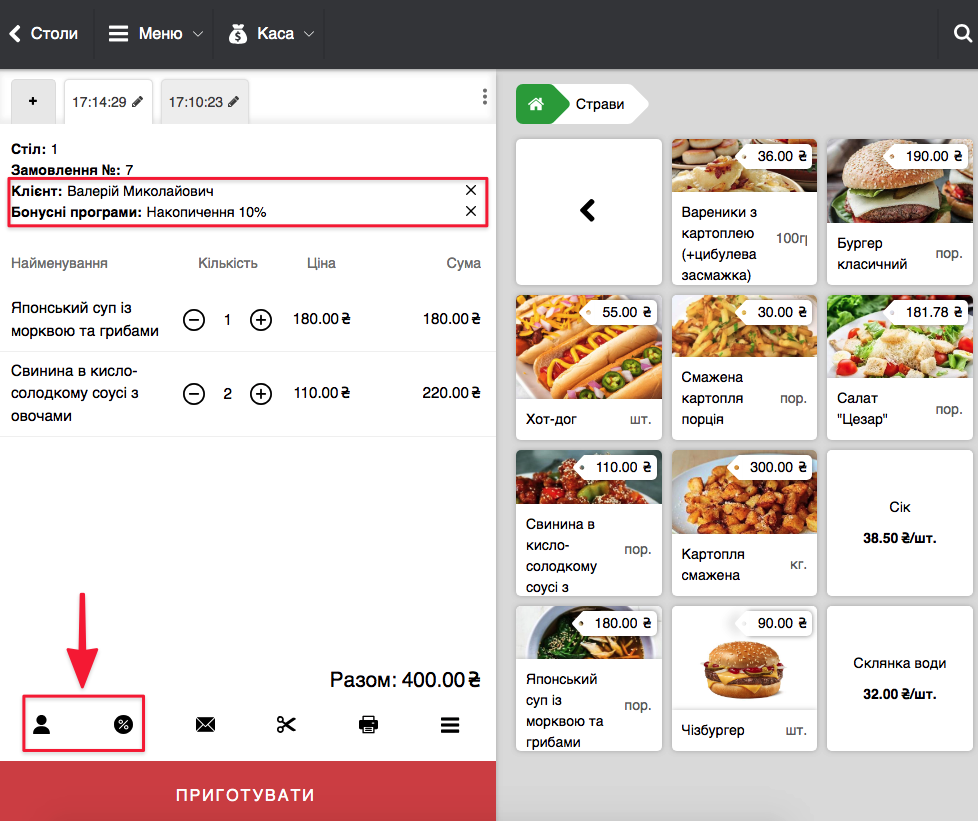Decrease quantity of Свинина в кисло-солодкому соусі

[194, 394]
